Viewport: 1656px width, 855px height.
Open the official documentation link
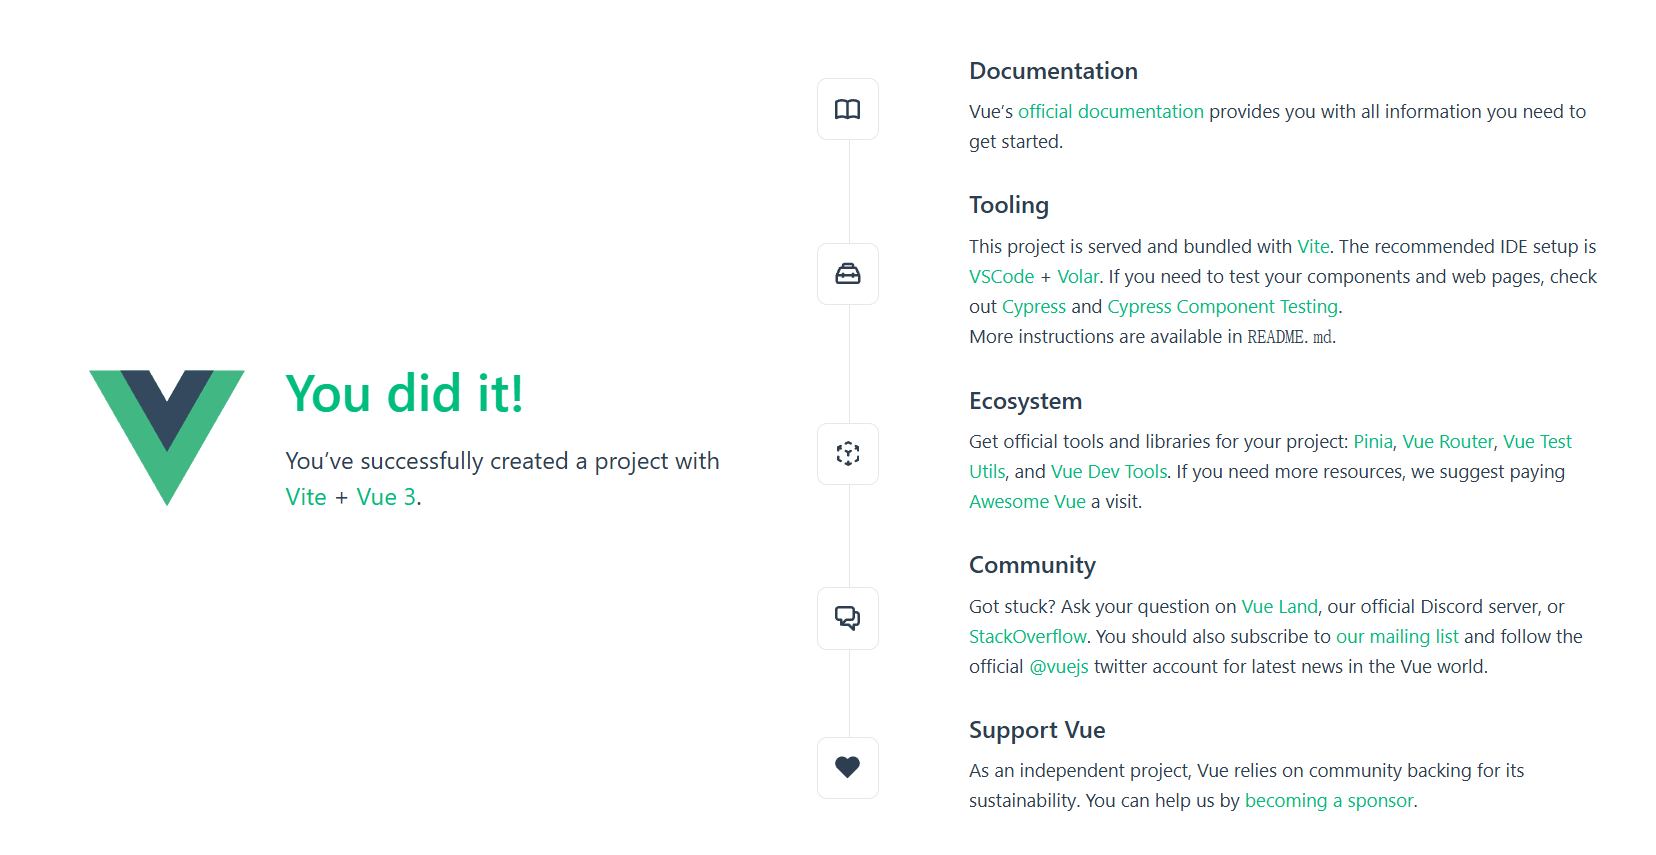tap(1110, 112)
